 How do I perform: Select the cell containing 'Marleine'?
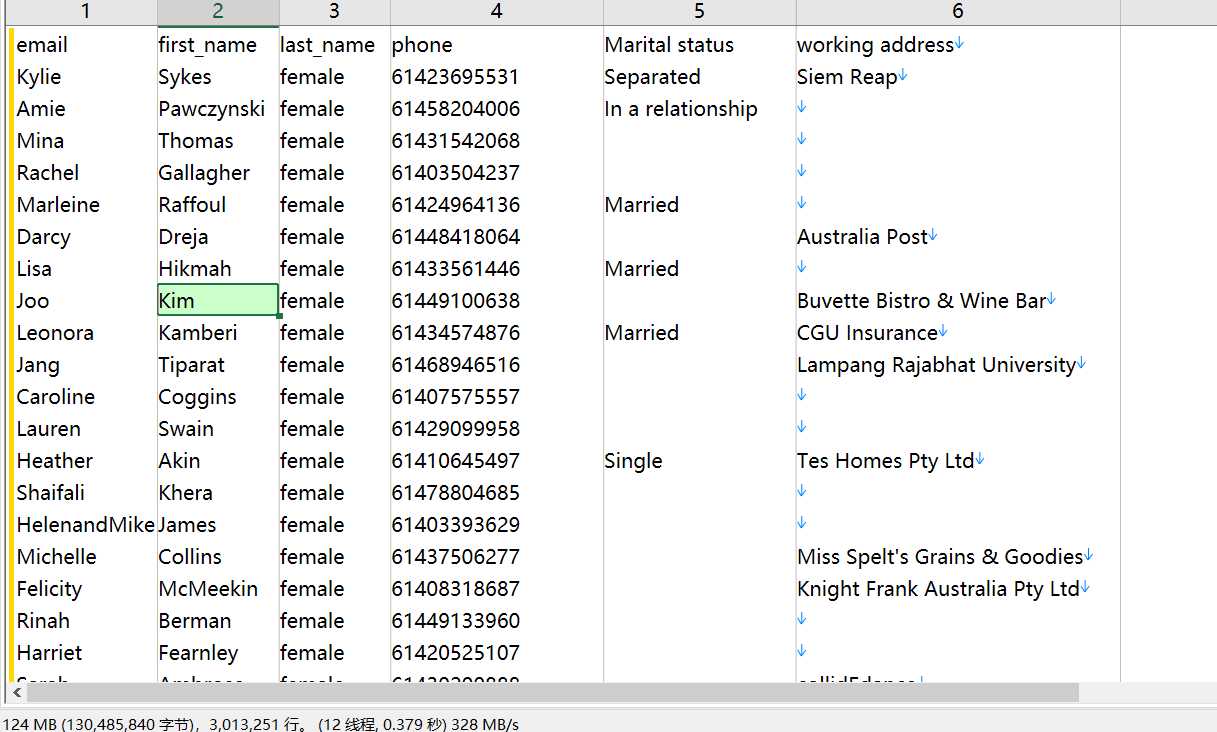pyautogui.click(x=85, y=205)
